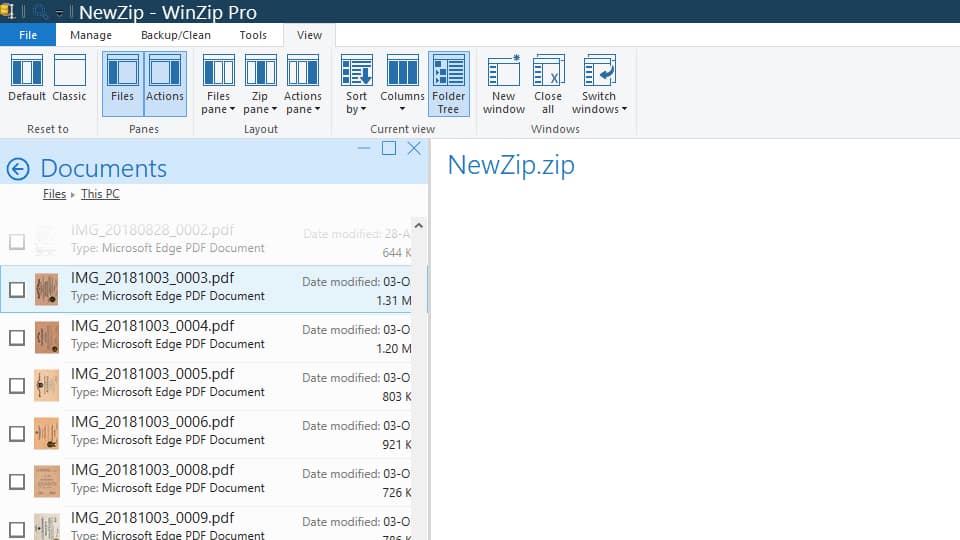Image resolution: width=960 pixels, height=540 pixels.
Task: Click the 1.31 M size of IMG_20181003_0003.pdf
Action: click(394, 301)
